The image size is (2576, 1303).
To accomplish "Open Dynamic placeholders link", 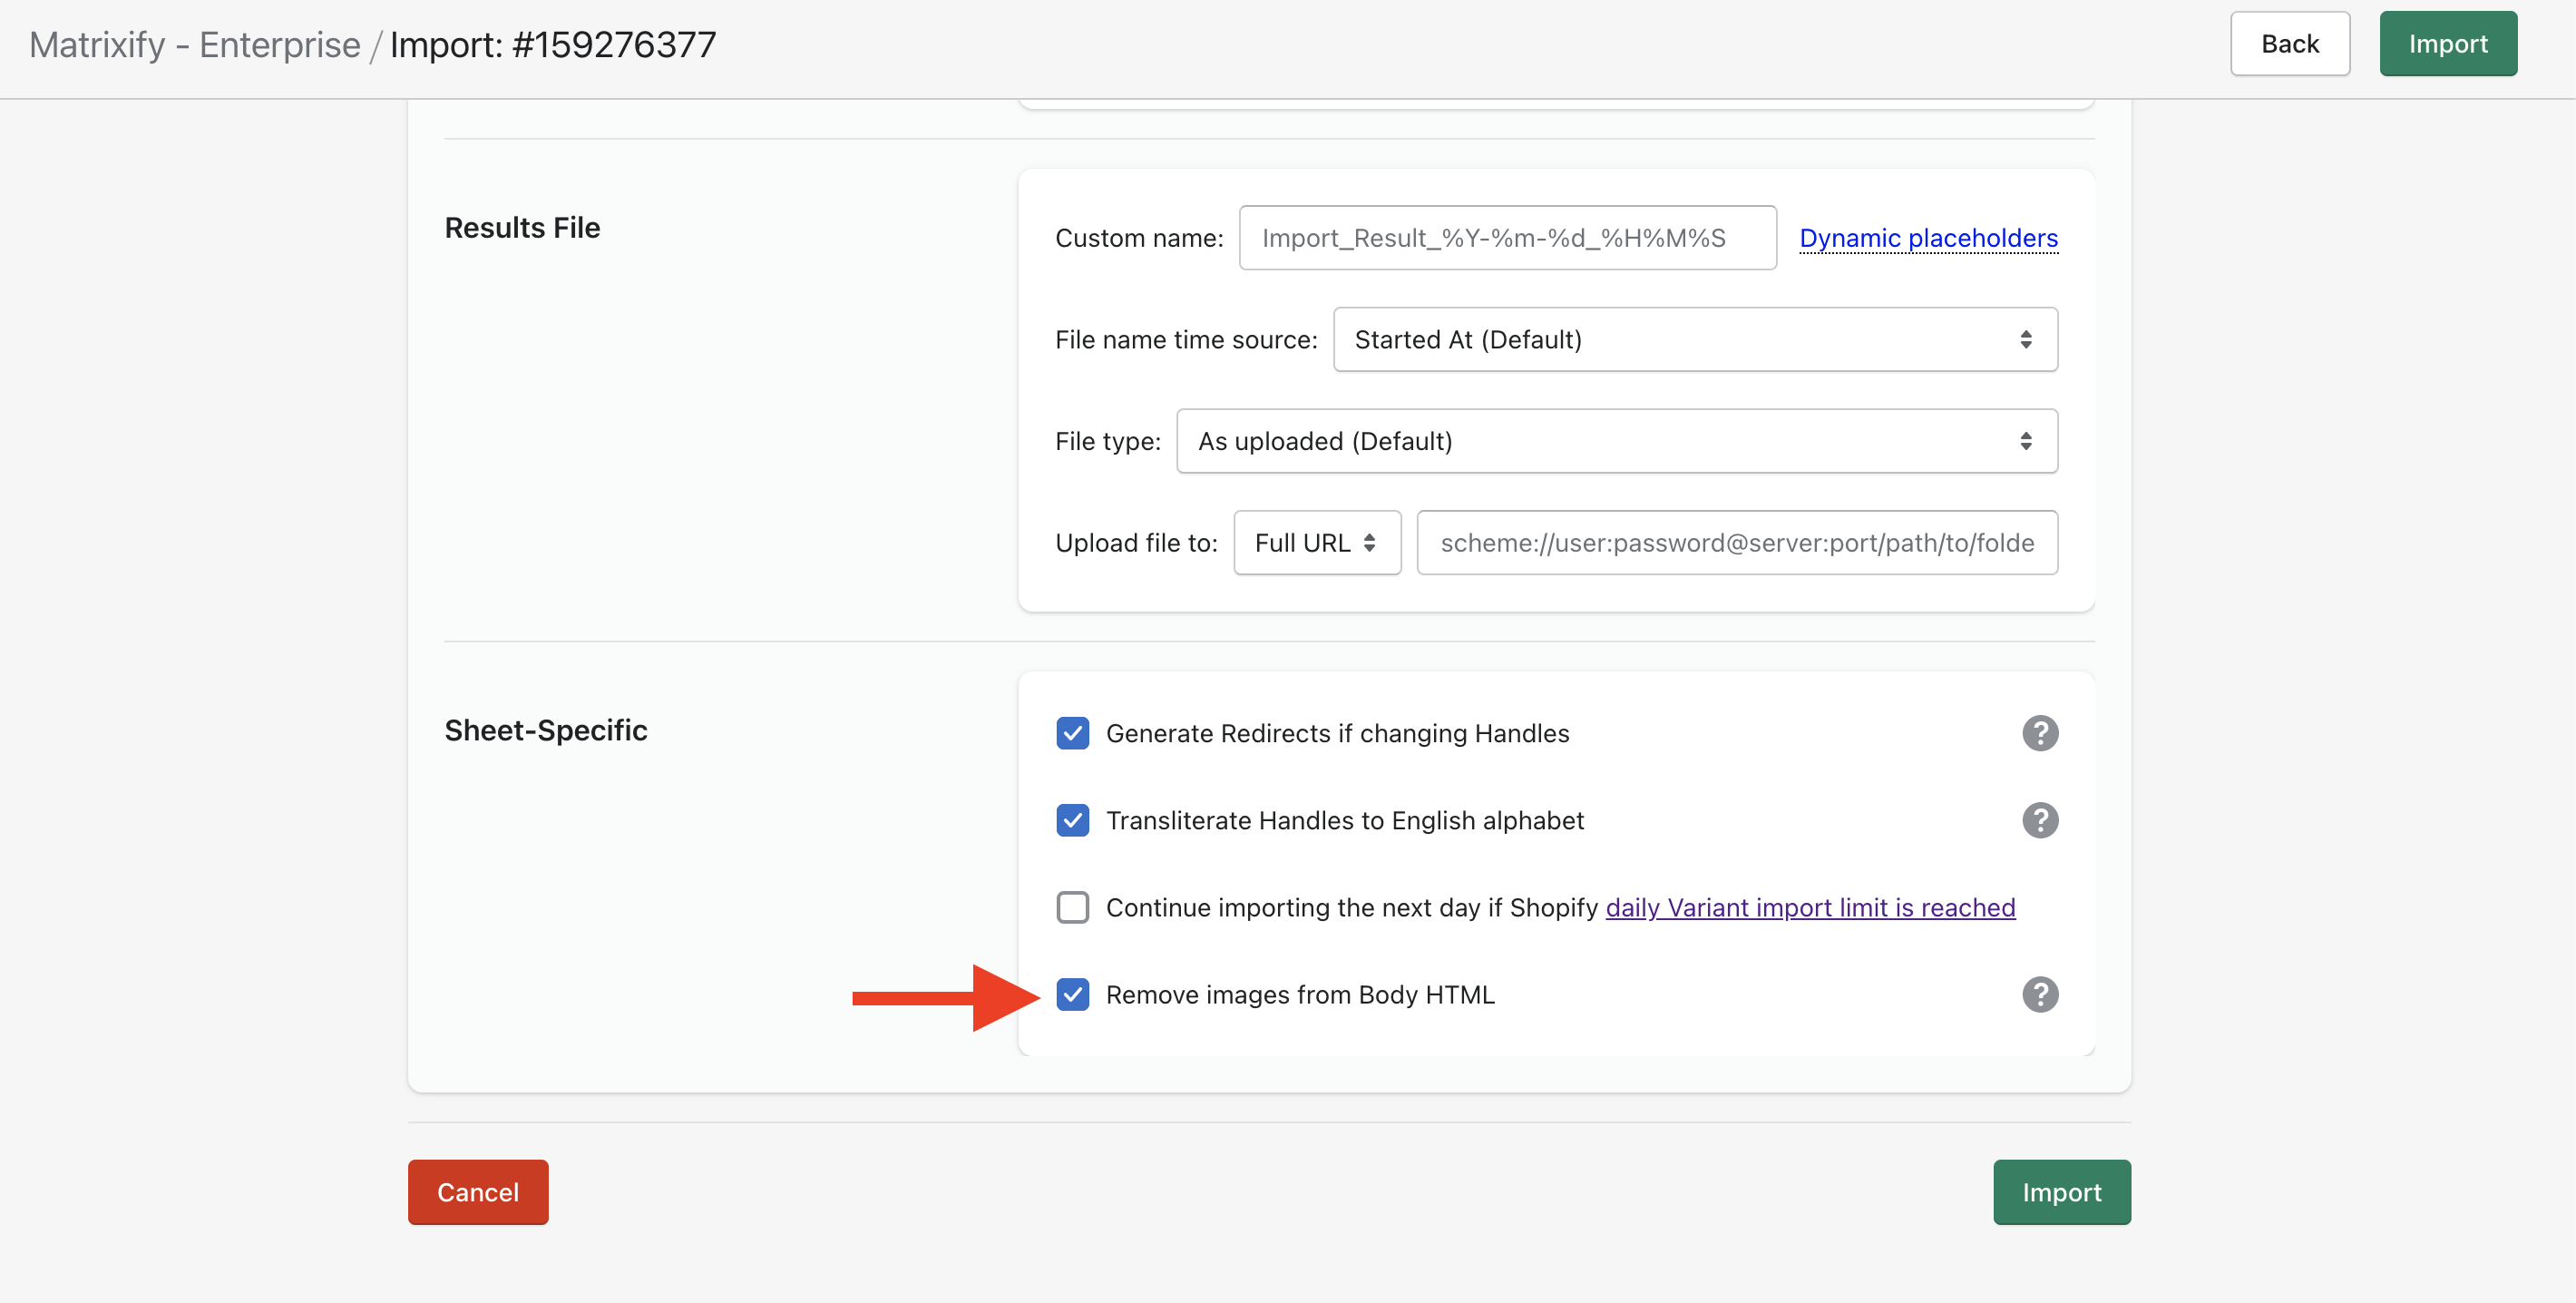I will click(x=1928, y=238).
